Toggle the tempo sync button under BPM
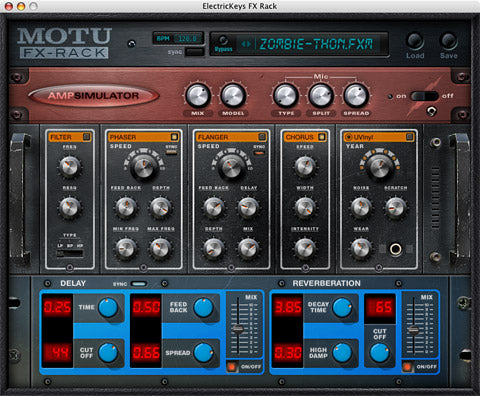Viewport: 480px width, 396px height. point(194,52)
